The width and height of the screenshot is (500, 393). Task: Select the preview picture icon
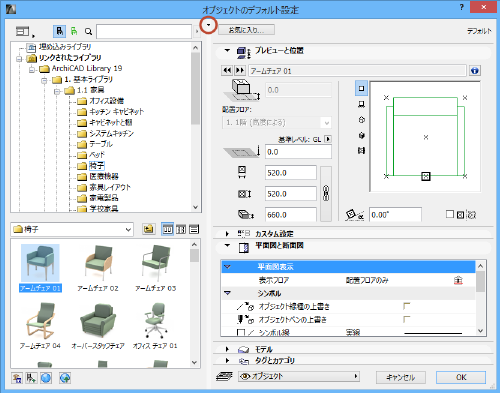[x=361, y=151]
